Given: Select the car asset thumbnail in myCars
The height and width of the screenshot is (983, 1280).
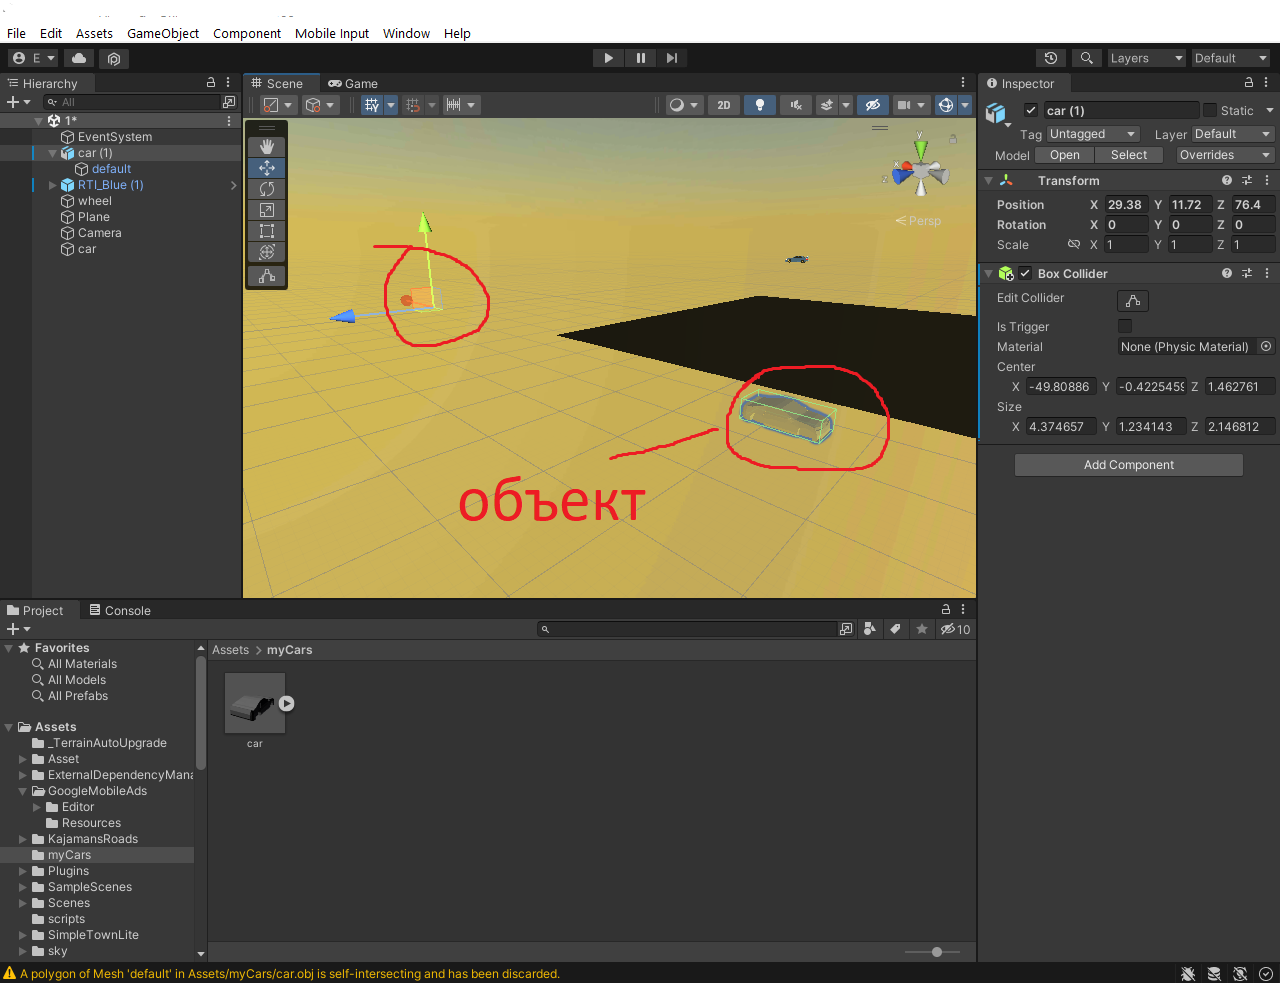Looking at the screenshot, I should coord(255,703).
